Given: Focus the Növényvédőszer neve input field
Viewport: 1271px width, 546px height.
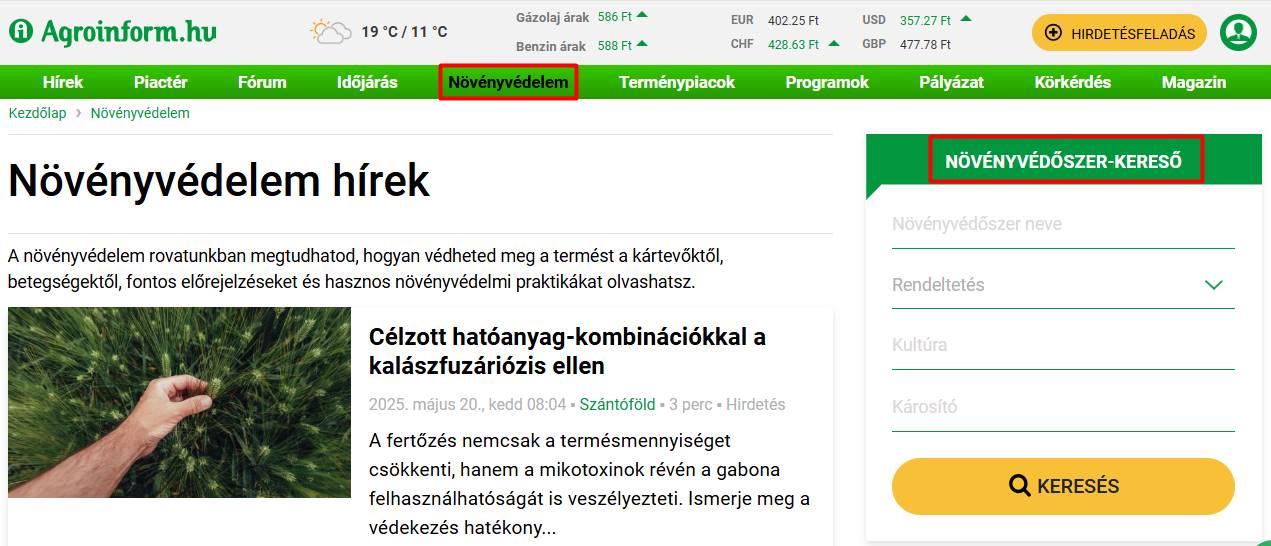Looking at the screenshot, I should click(1063, 225).
